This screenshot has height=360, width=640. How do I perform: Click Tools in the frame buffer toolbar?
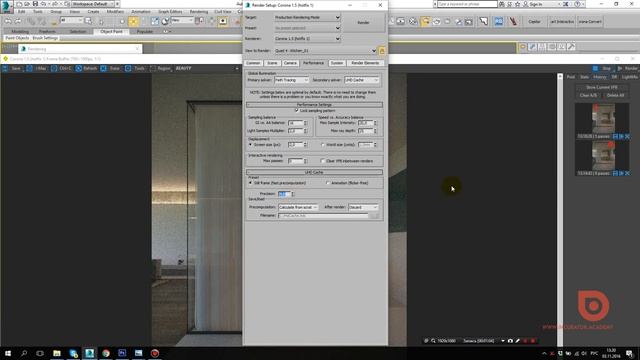pos(136,68)
